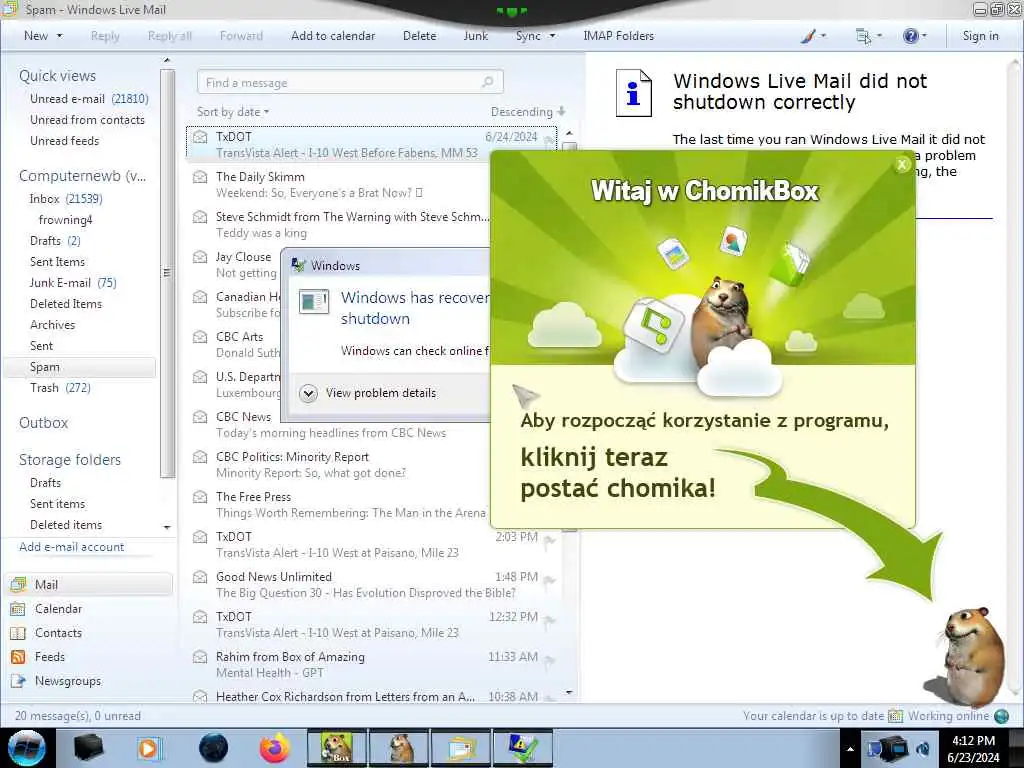1024x768 pixels.
Task: Click Reply in the toolbar
Action: [105, 36]
